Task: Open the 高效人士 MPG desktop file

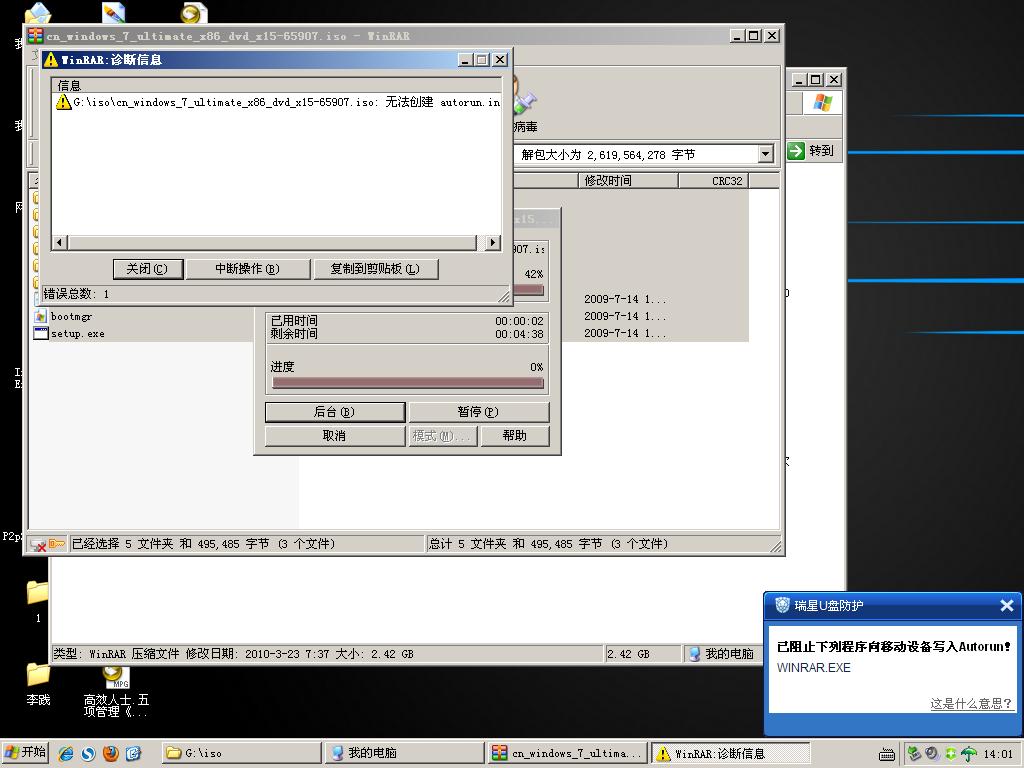Action: [x=116, y=691]
